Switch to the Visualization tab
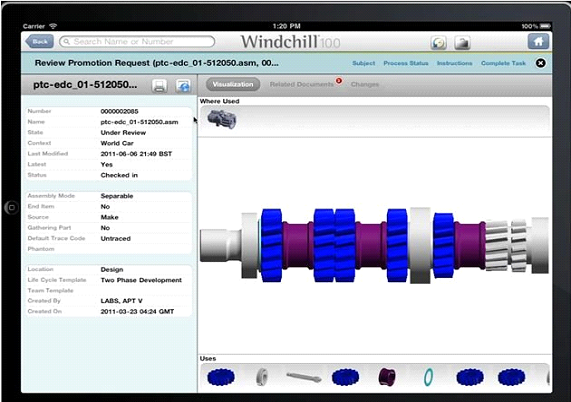 point(233,84)
